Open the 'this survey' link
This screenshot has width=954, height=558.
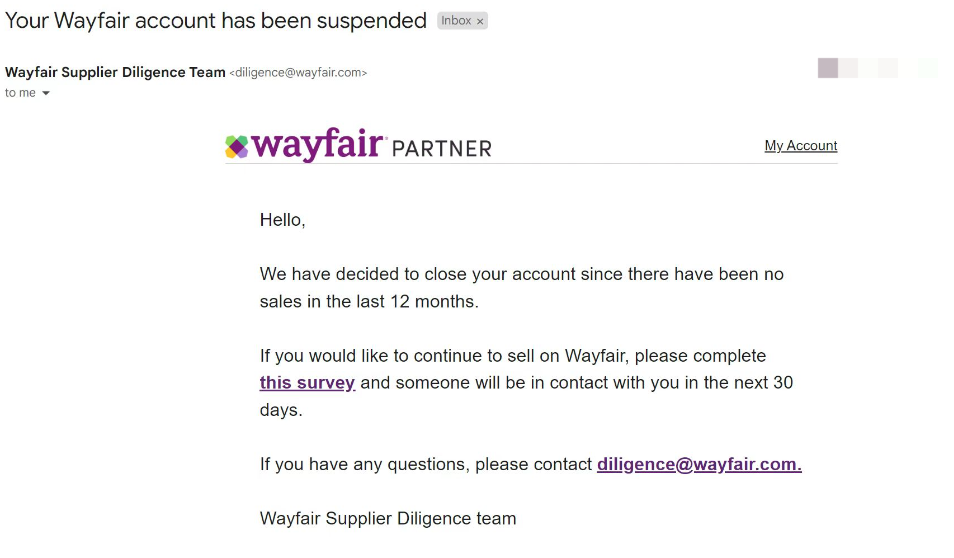click(307, 382)
